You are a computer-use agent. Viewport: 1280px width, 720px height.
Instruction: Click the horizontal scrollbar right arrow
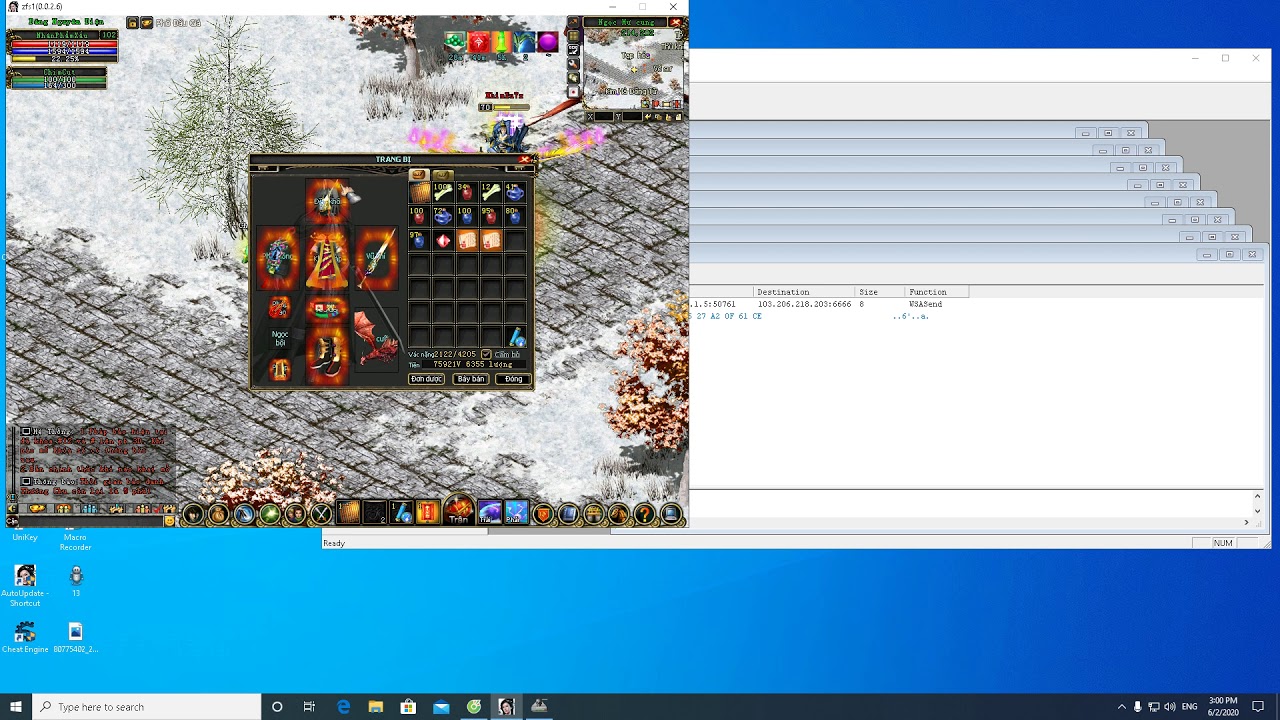coord(1246,522)
